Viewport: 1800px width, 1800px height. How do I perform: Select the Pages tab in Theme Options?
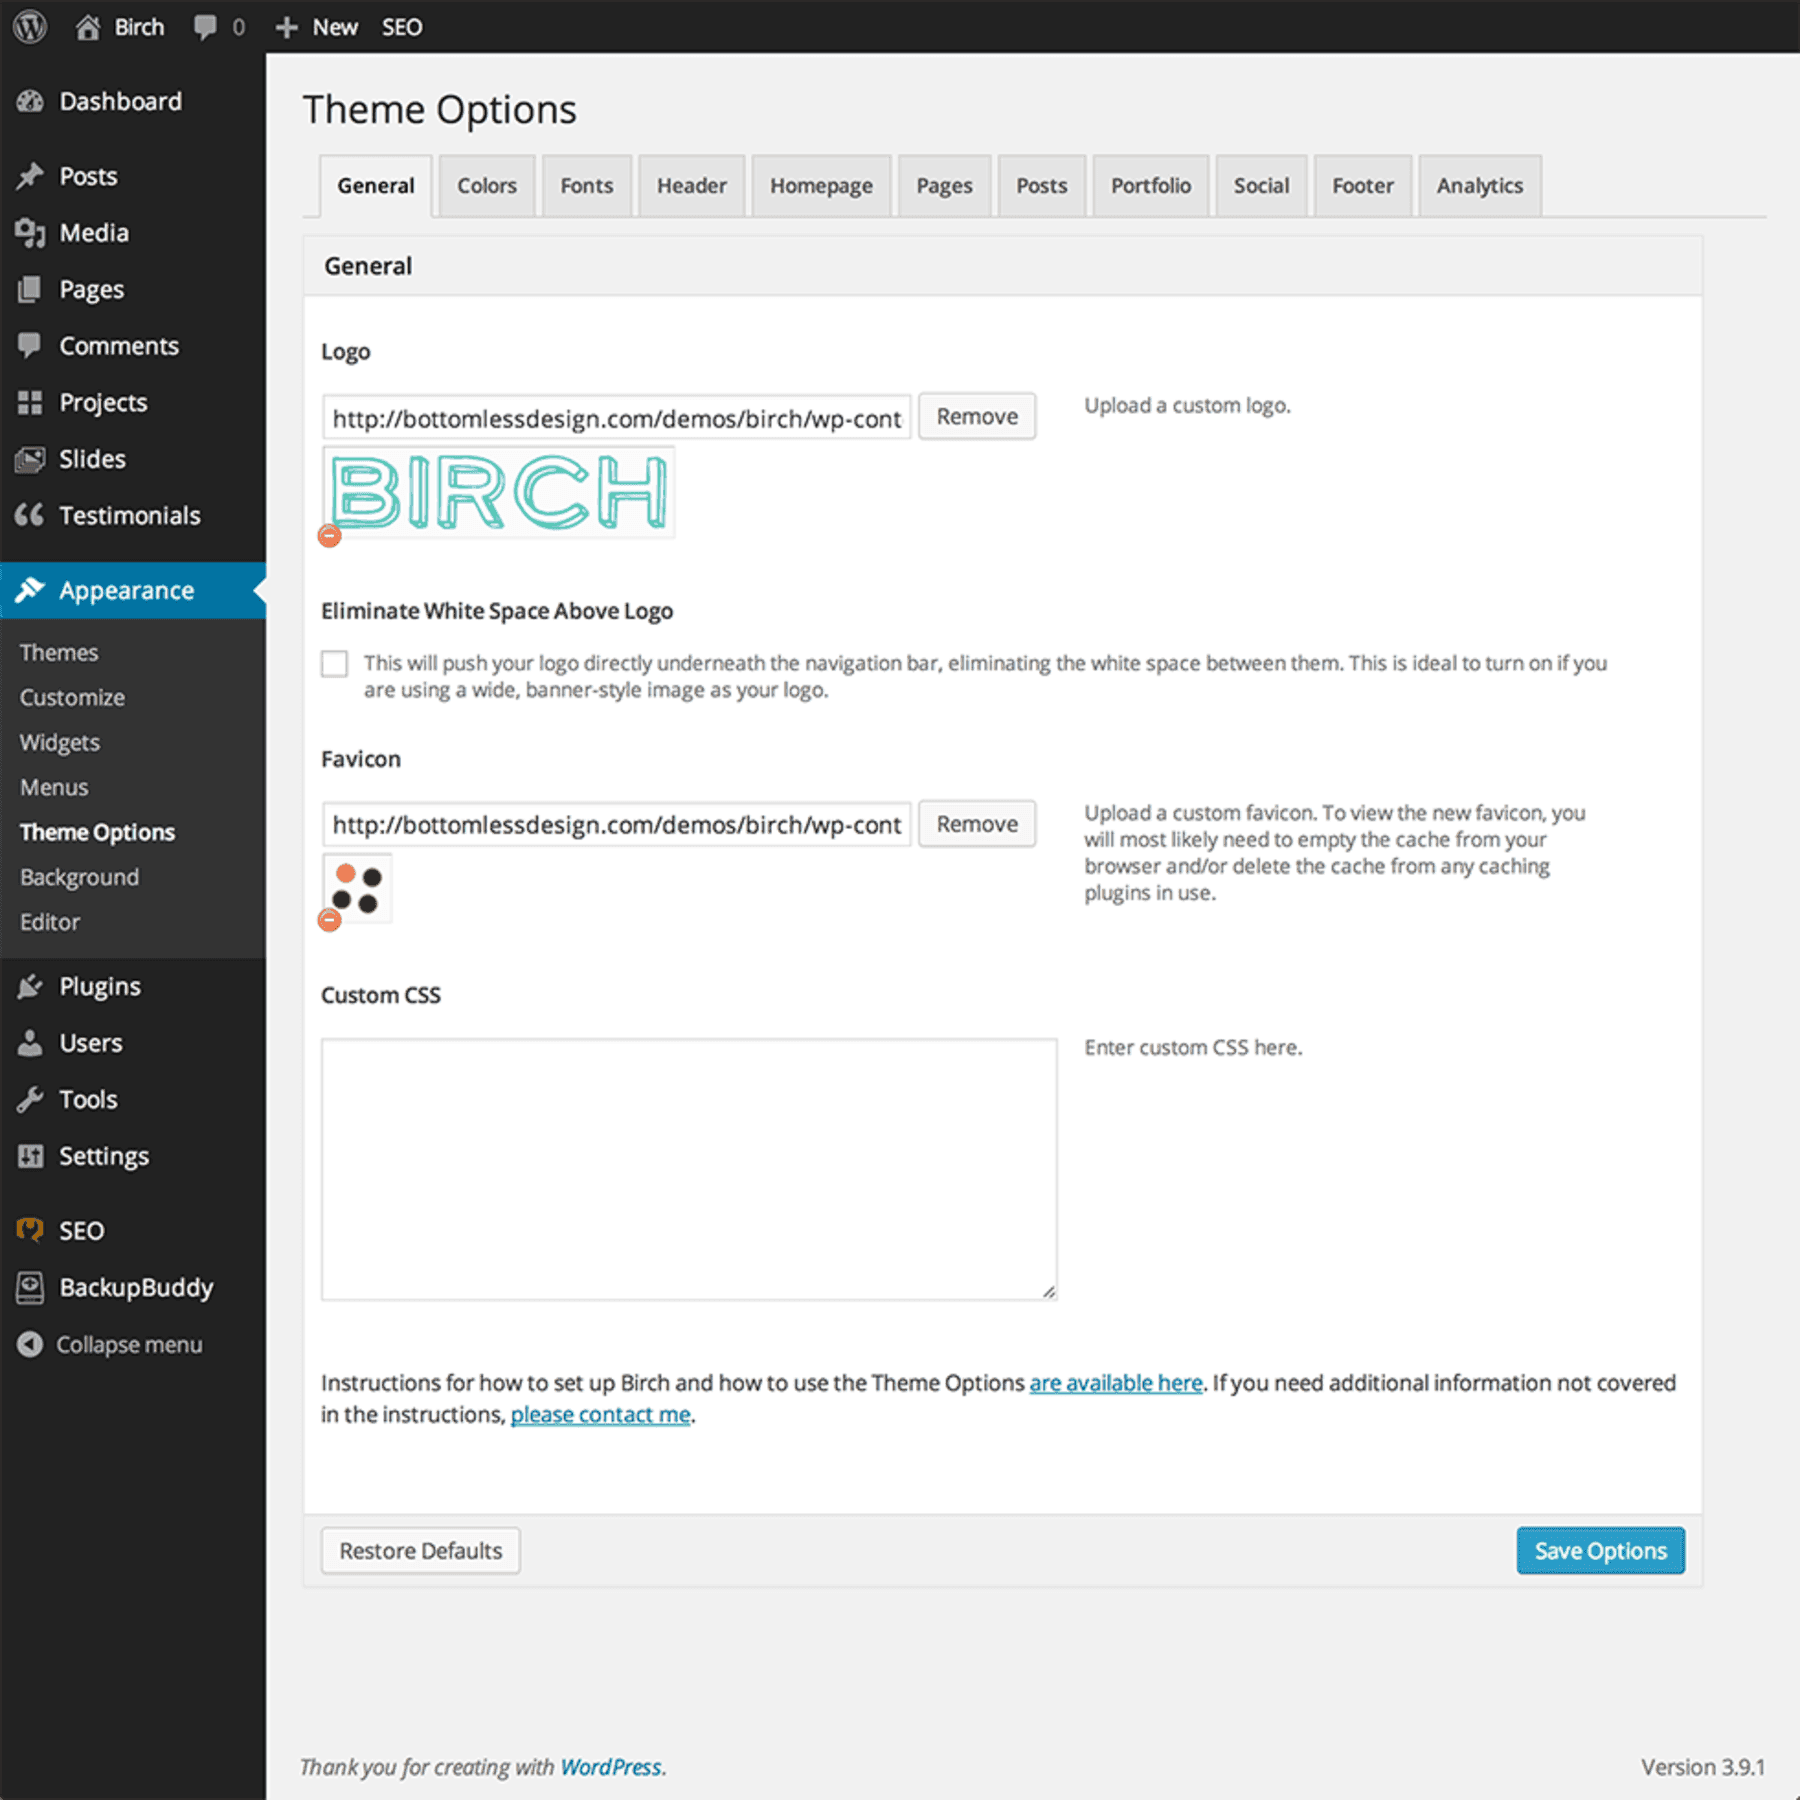tap(945, 186)
